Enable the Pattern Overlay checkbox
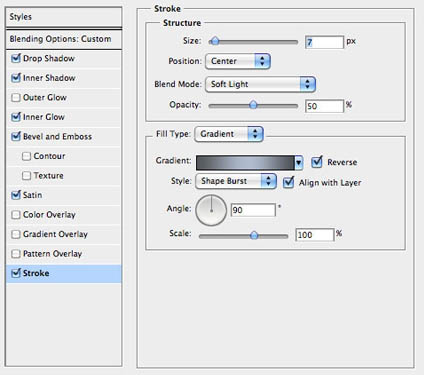The width and height of the screenshot is (424, 375). (16, 254)
